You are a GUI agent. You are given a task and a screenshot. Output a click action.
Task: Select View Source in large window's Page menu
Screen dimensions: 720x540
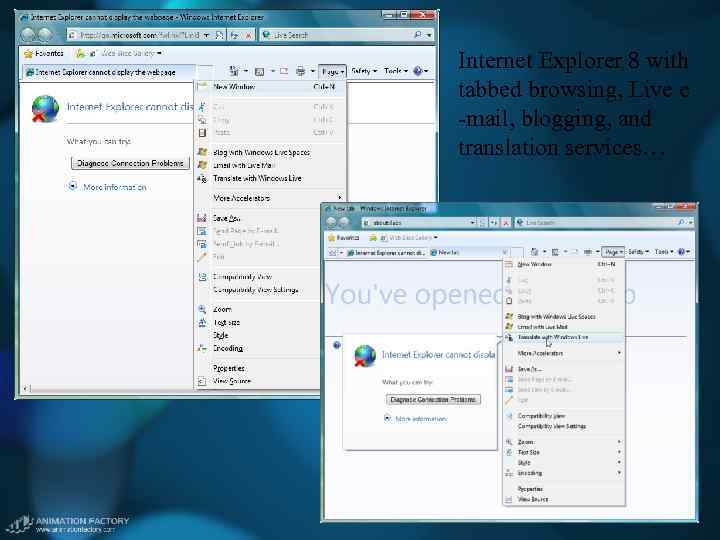(x=257, y=381)
